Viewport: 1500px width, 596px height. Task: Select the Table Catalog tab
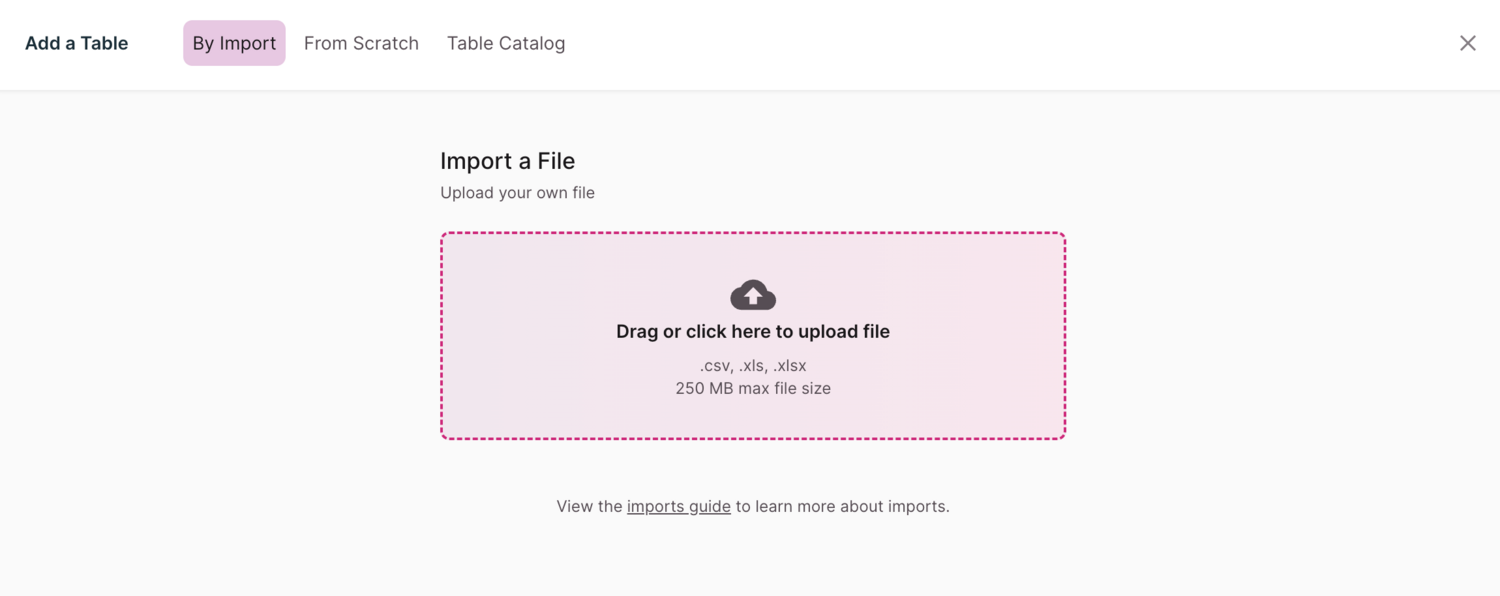click(x=506, y=43)
